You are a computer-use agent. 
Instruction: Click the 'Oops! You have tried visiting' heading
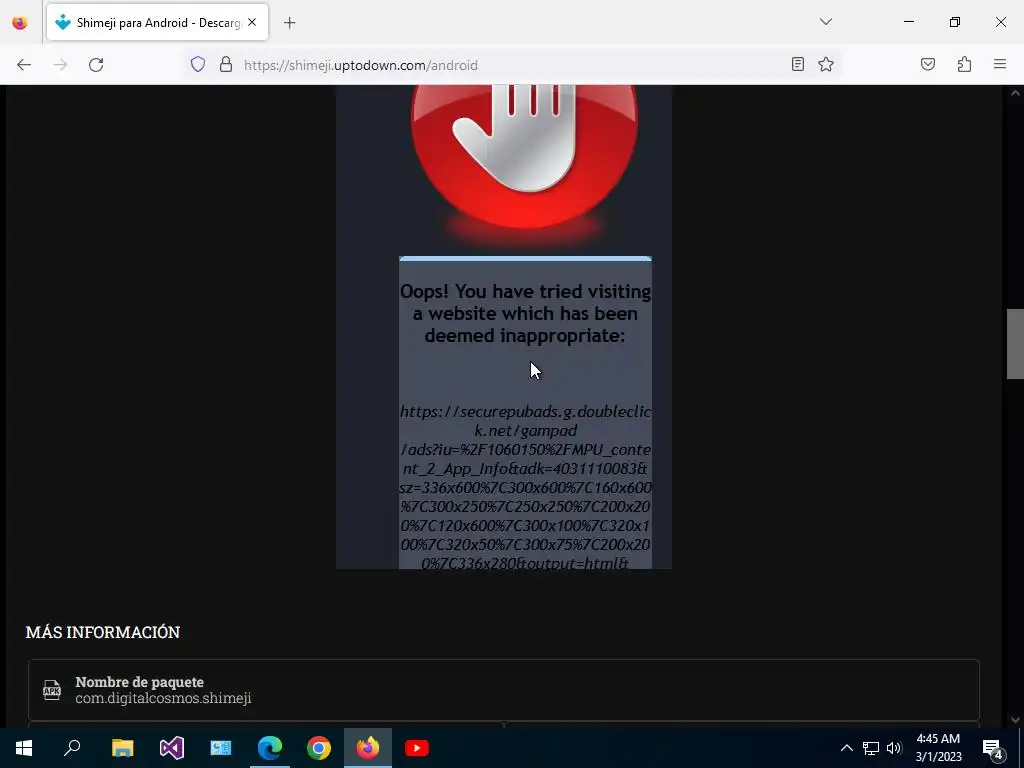coord(525,313)
